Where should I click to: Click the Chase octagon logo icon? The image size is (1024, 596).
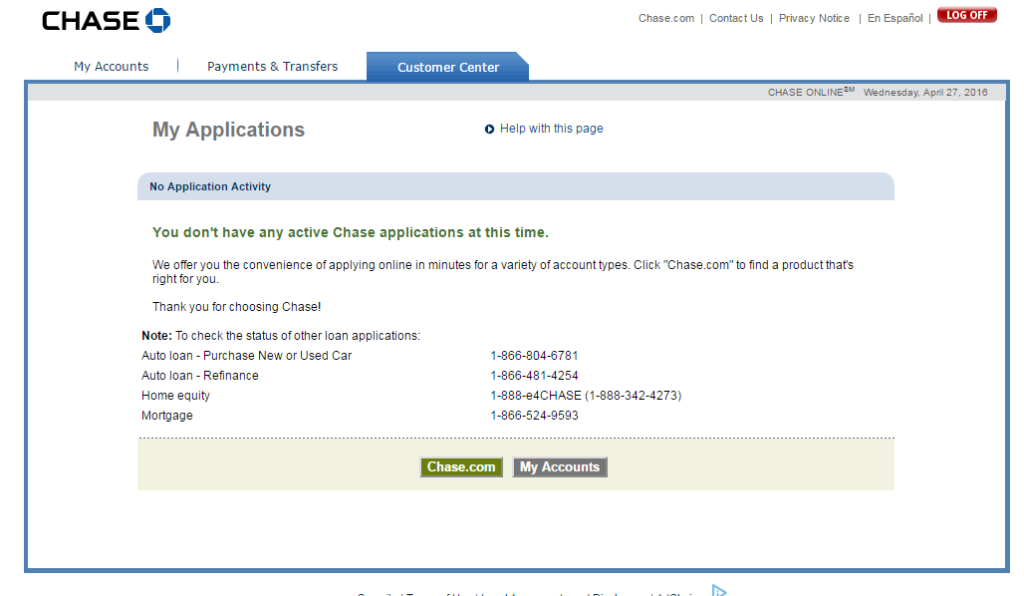click(x=157, y=20)
